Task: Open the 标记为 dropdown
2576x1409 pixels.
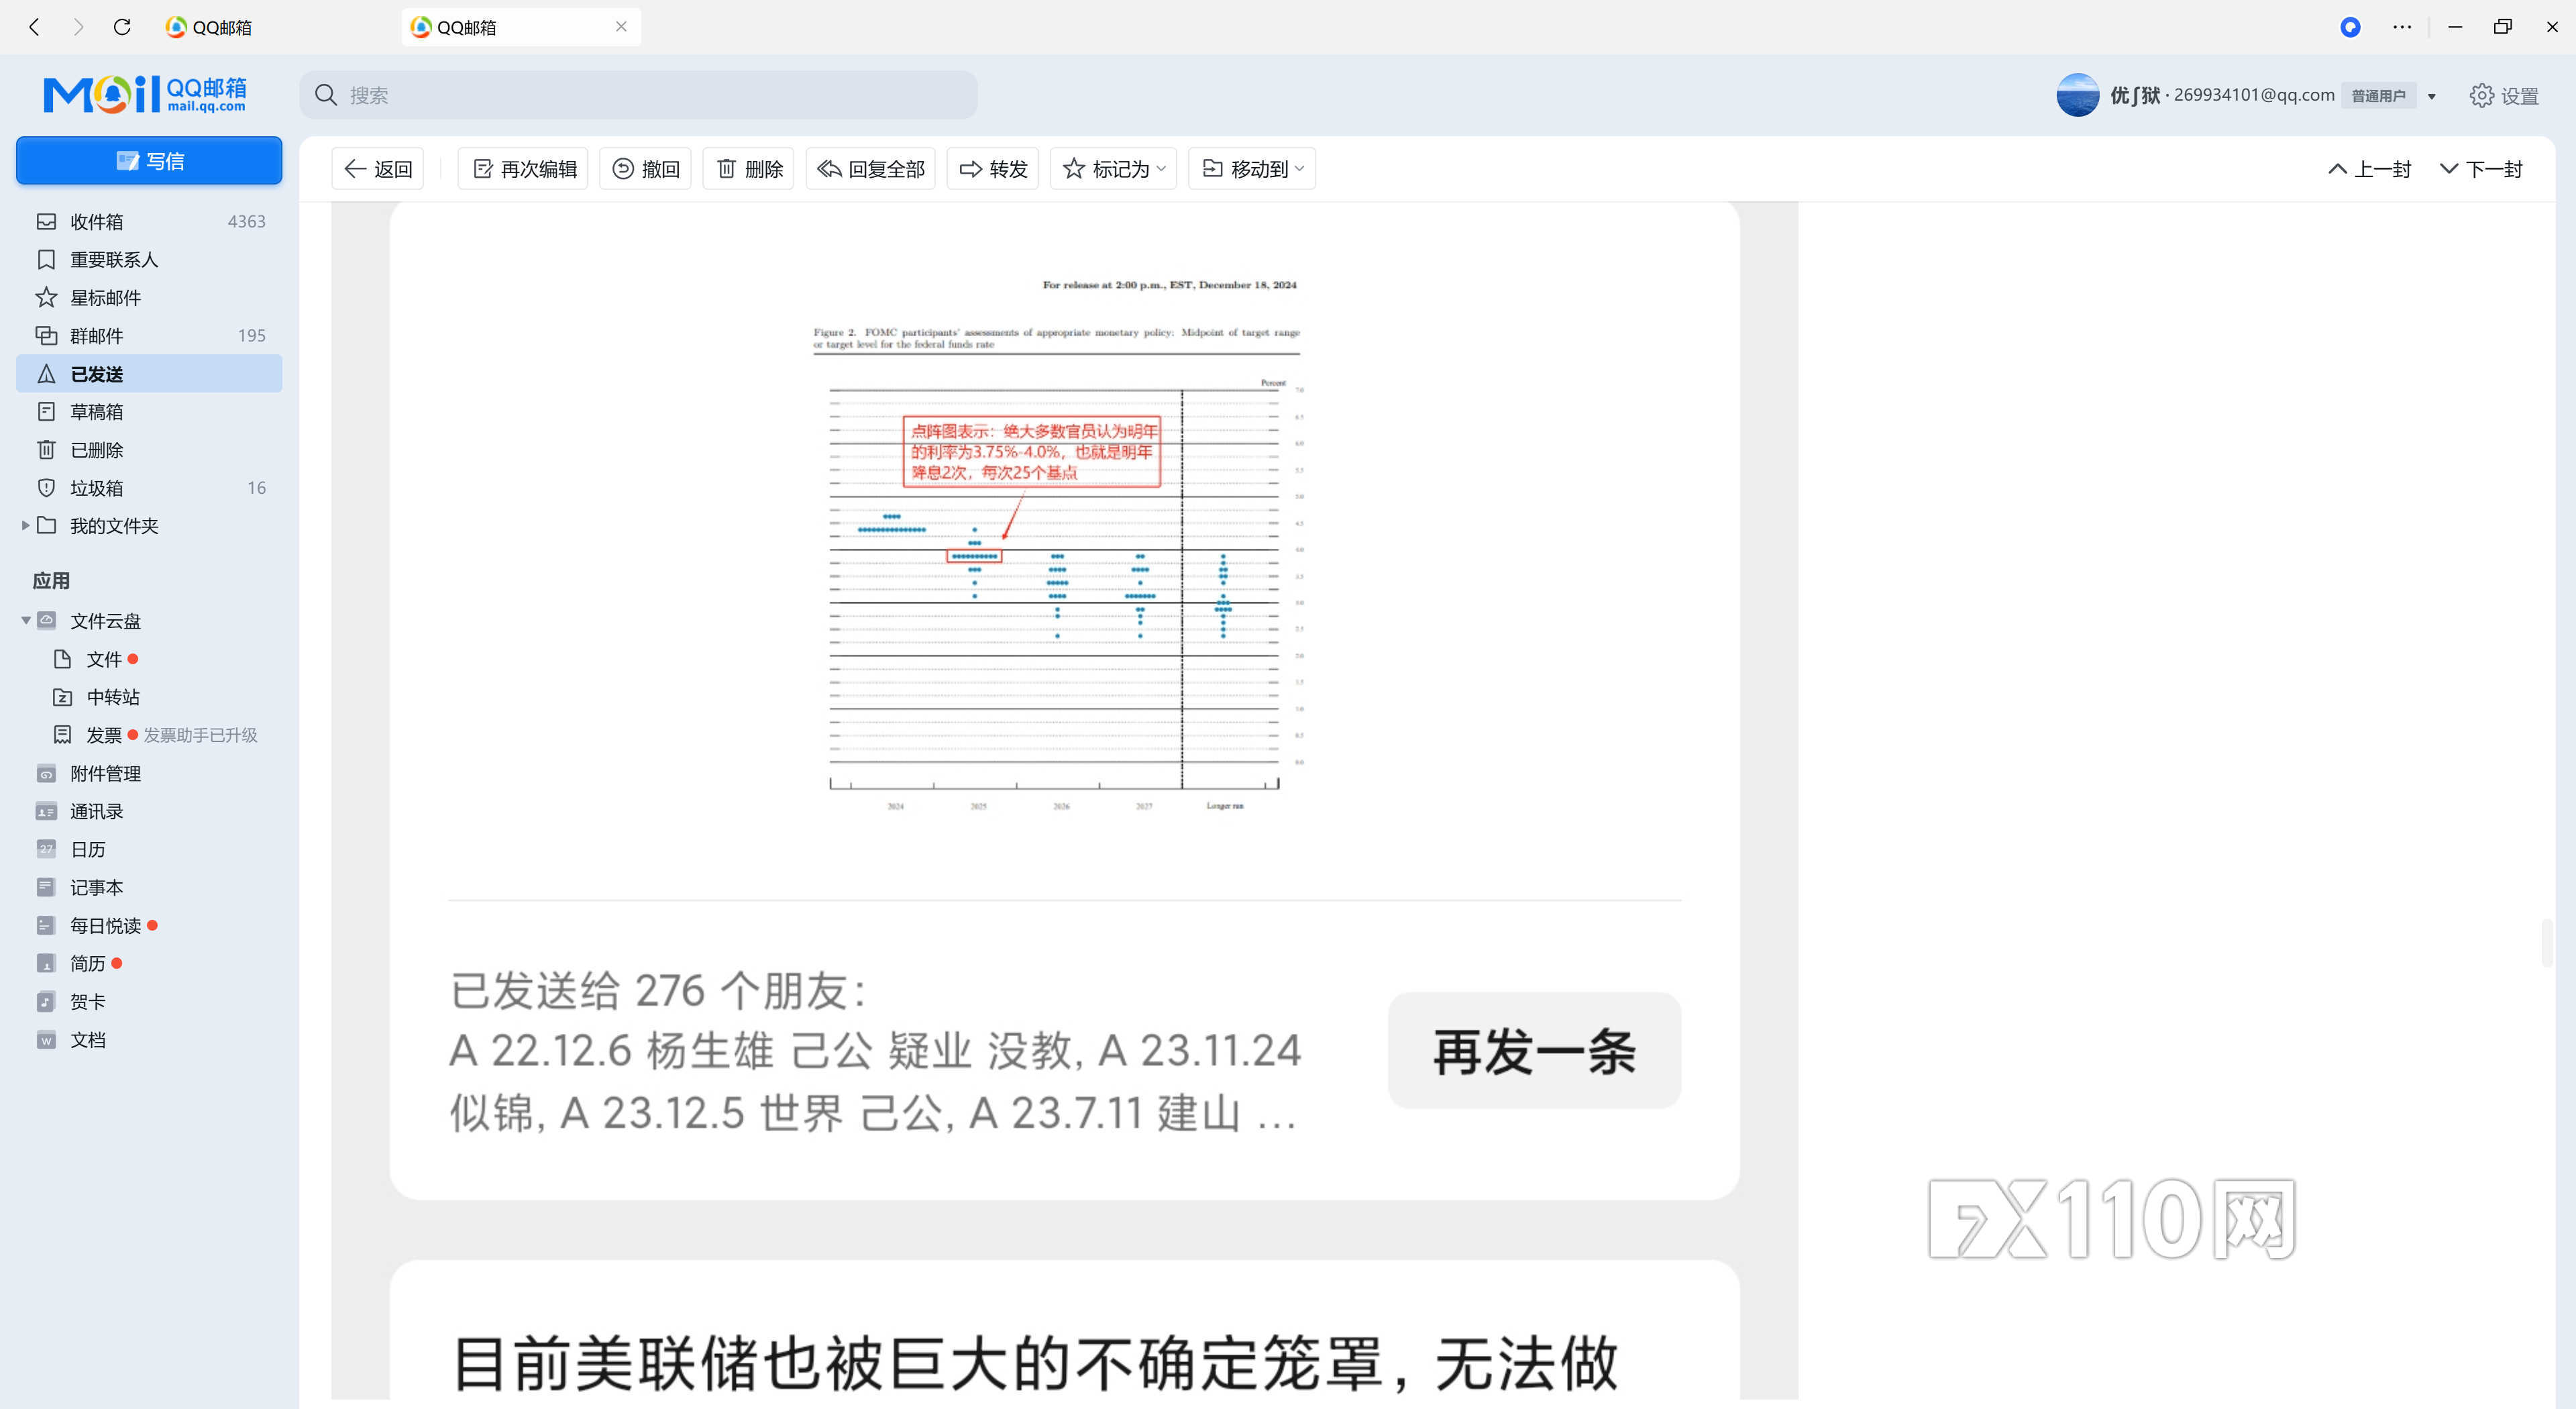Action: [1113, 169]
